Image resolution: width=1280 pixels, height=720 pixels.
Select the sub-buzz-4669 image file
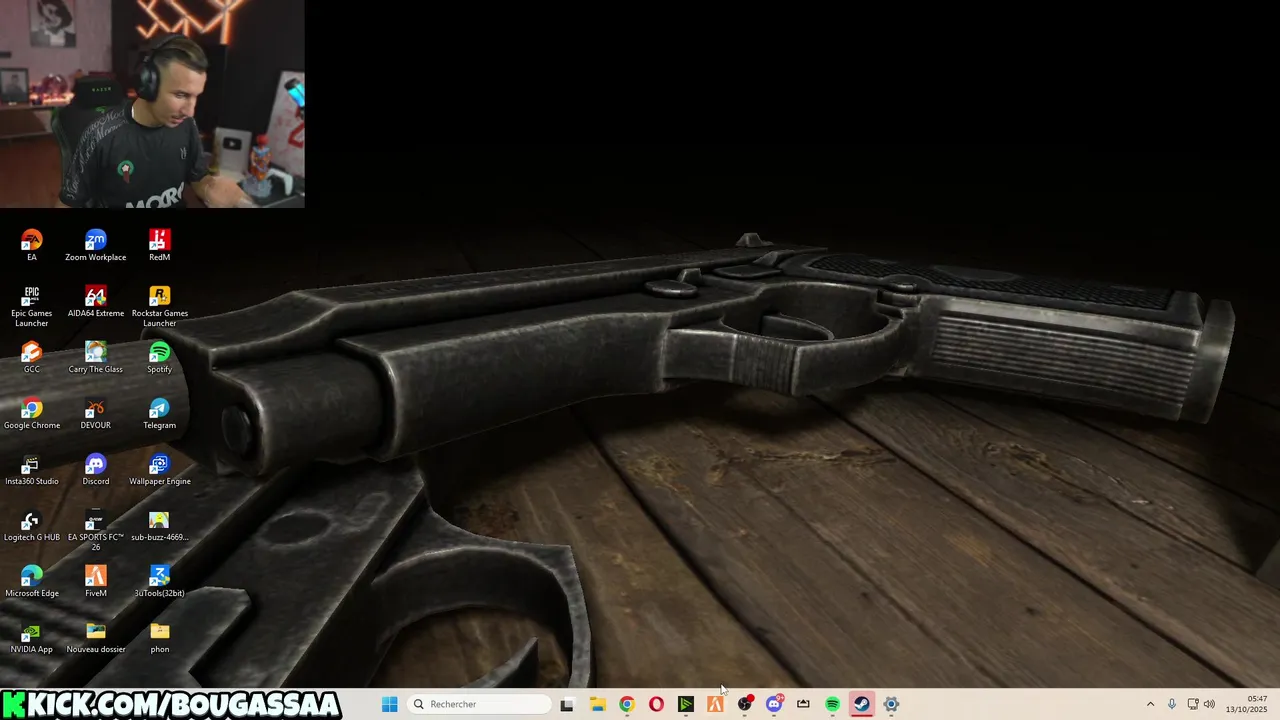(160, 525)
